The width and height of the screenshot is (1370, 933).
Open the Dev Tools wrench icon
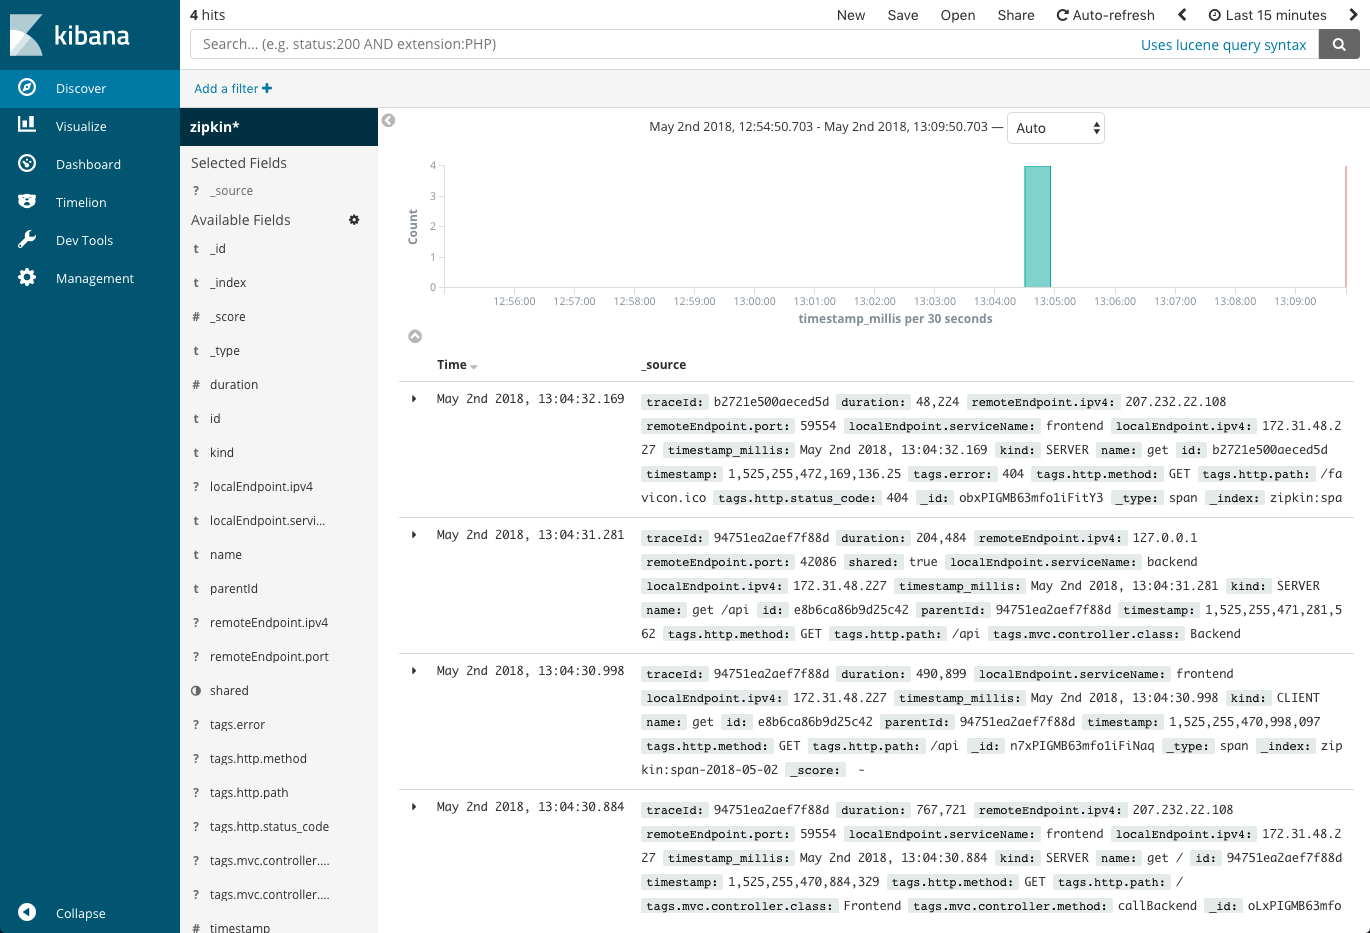27,239
